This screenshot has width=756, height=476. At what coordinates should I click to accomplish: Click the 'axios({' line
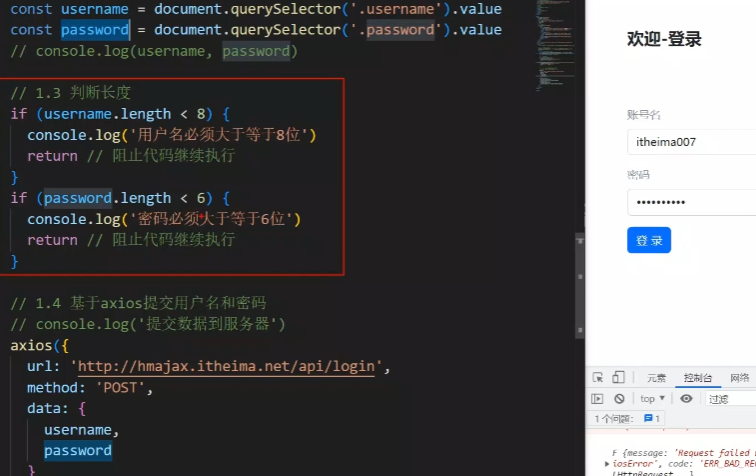[x=40, y=345]
